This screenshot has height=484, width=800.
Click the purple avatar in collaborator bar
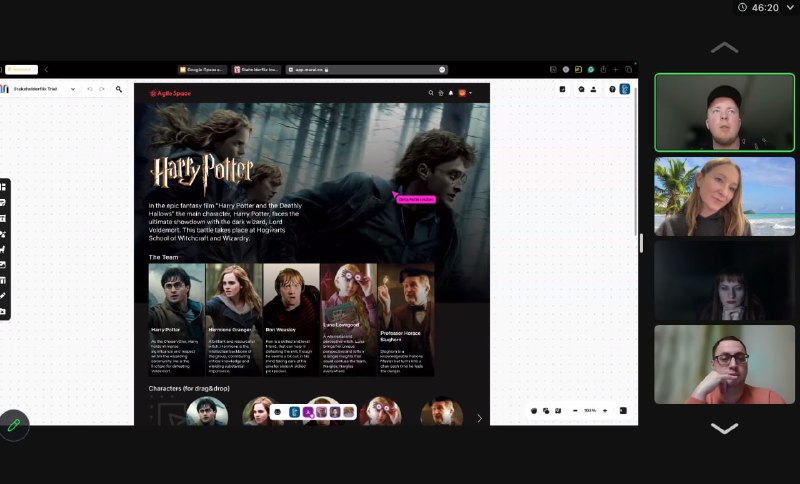click(x=308, y=412)
